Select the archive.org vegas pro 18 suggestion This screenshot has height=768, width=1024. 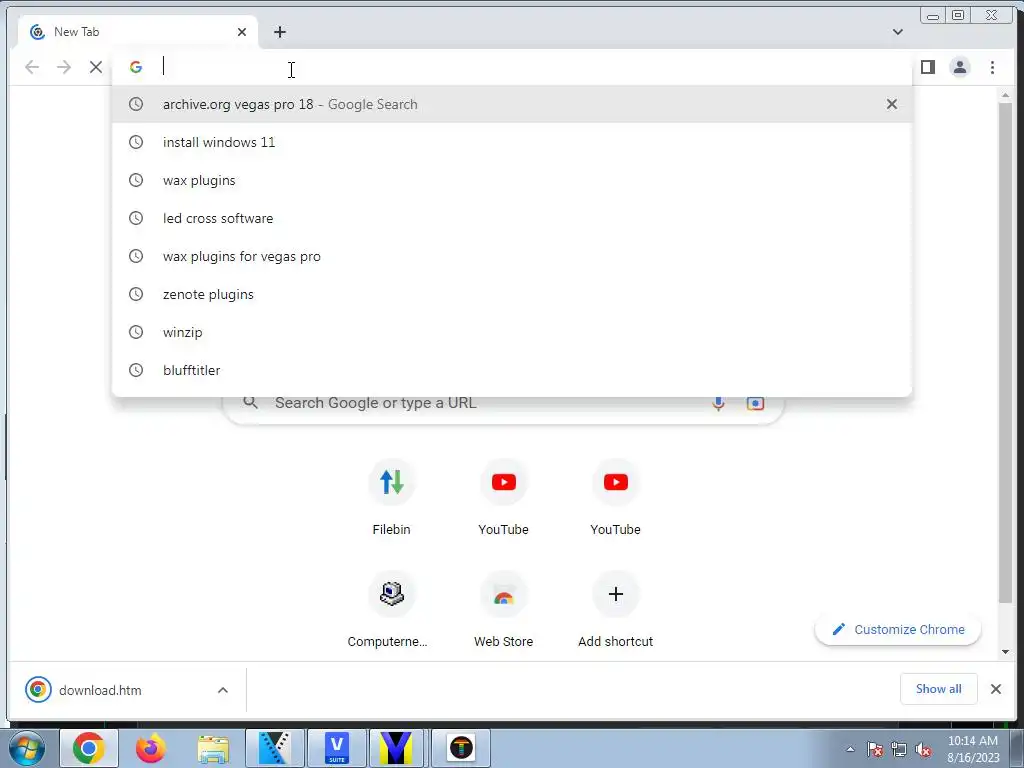click(511, 104)
